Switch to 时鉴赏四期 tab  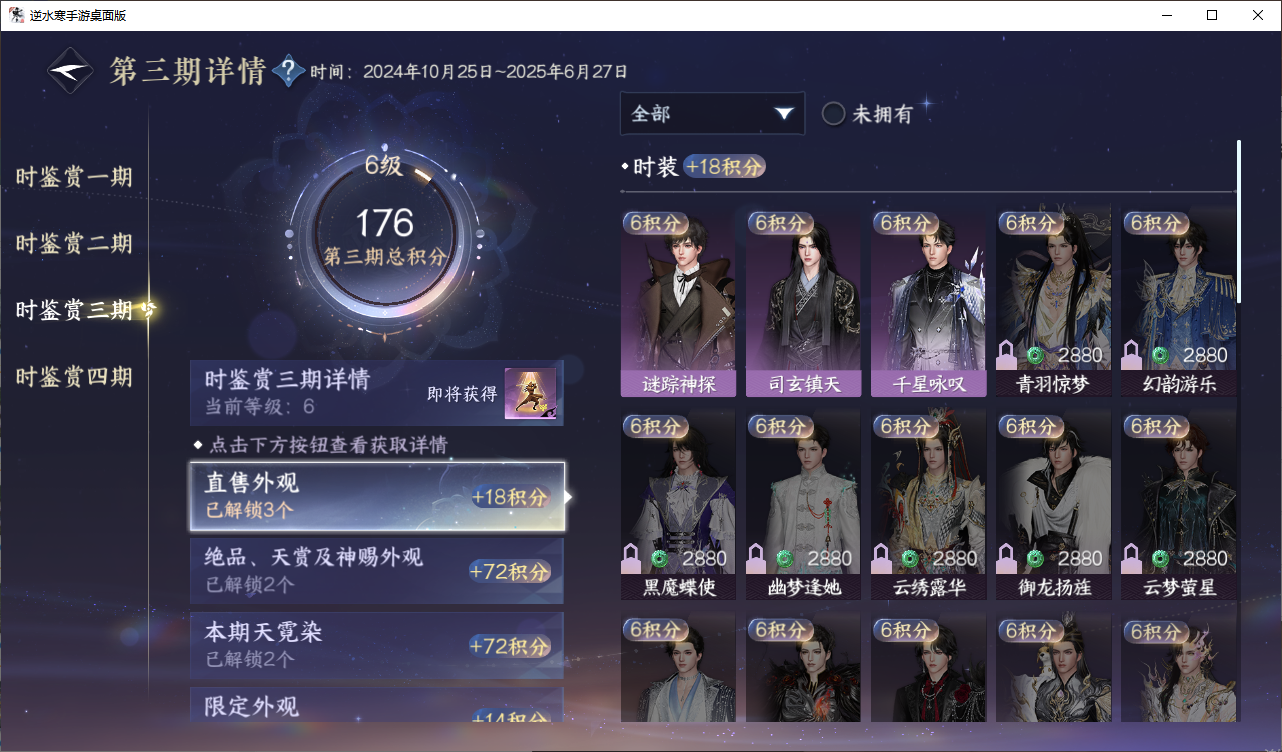point(75,377)
